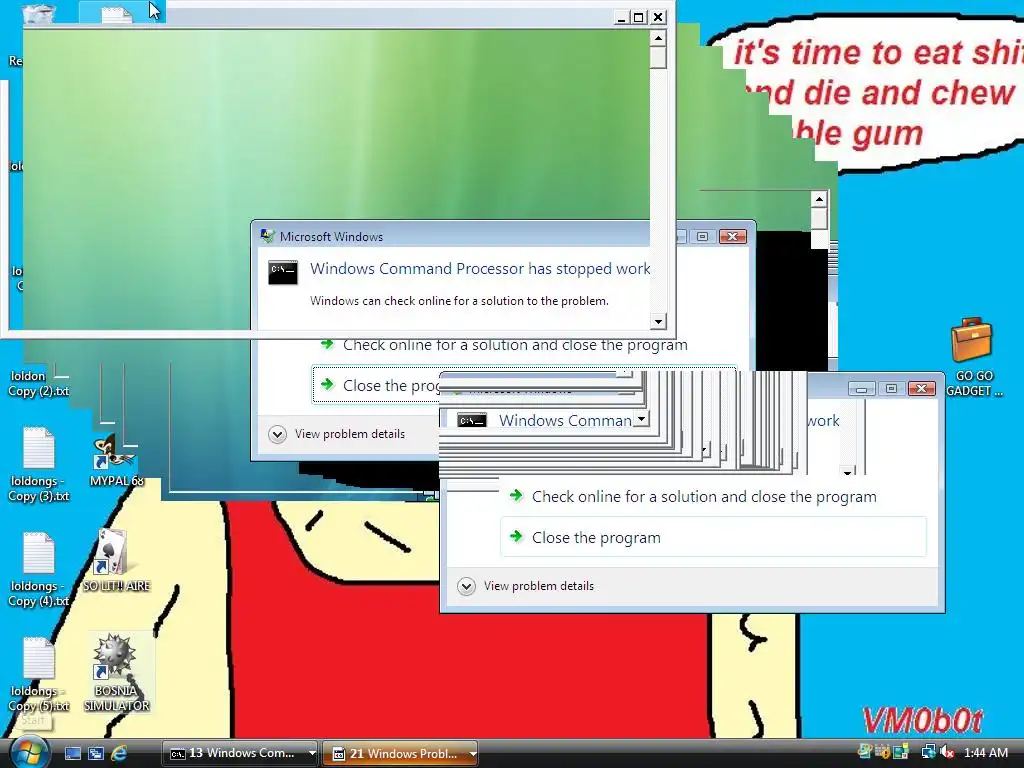Click Close the program in front dialog

click(713, 537)
